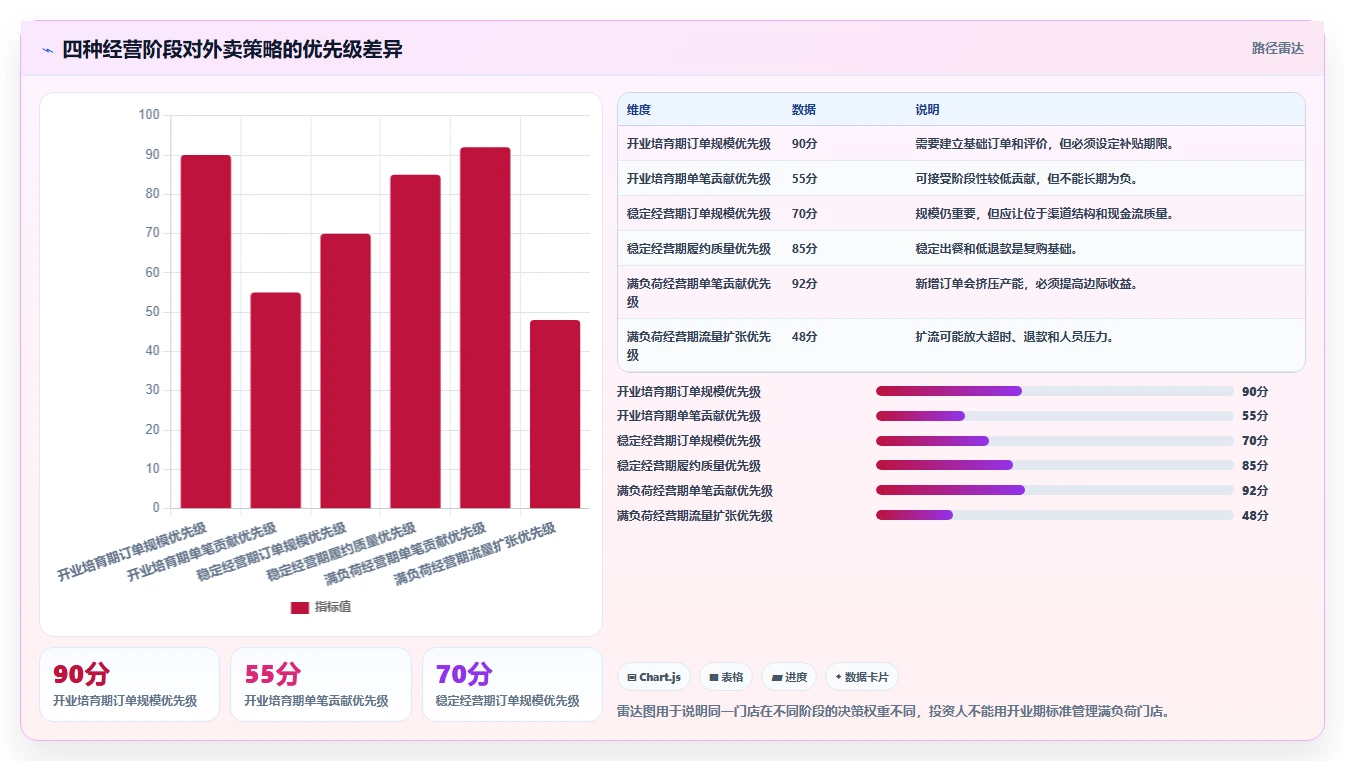
Task: Click the 70分 progress bar
Action: click(x=1055, y=441)
